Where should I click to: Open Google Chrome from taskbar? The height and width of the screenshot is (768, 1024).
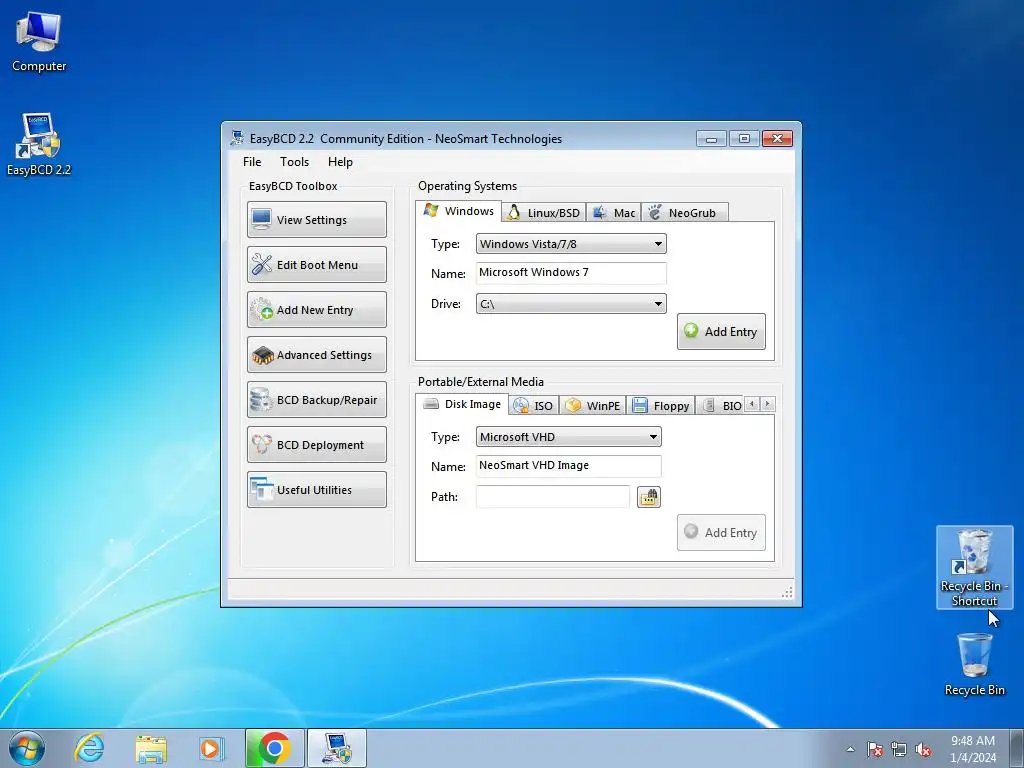[x=274, y=748]
